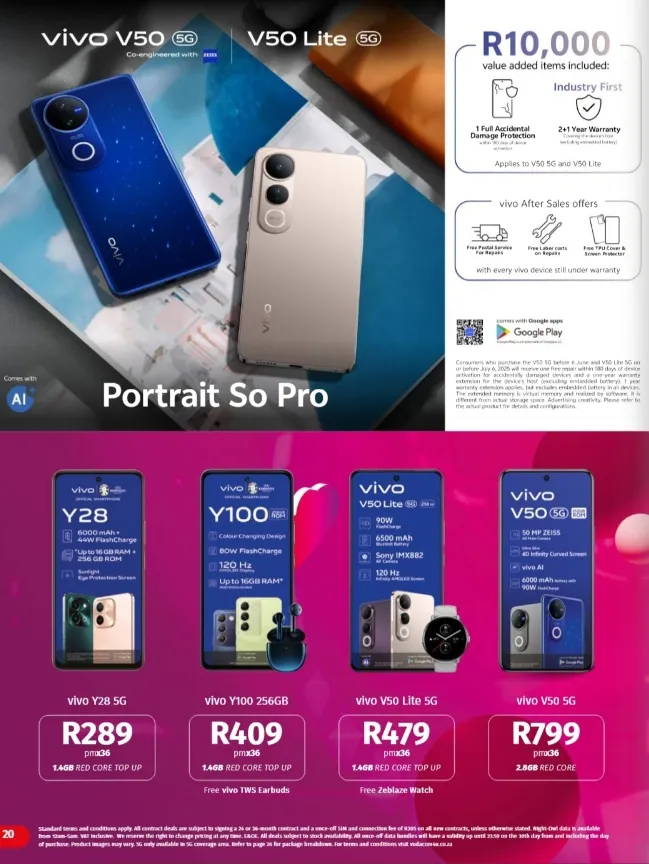Click the Free vivo TWS Earbuds text
Image resolution: width=649 pixels, height=864 pixels.
(x=246, y=790)
